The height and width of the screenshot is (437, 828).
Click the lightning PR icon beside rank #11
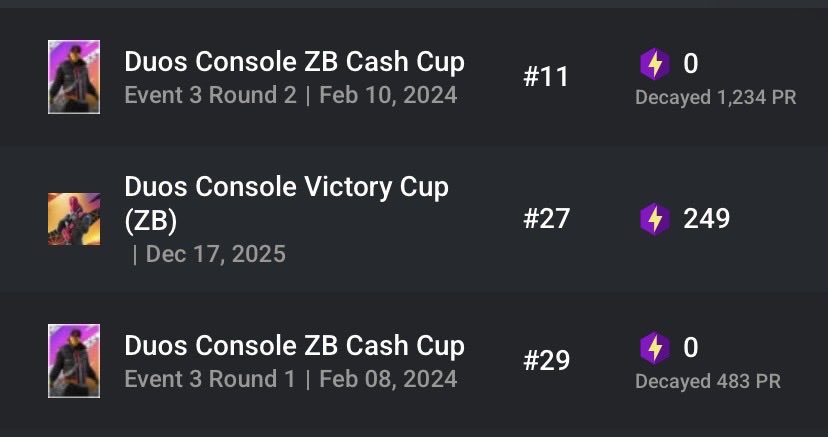click(x=655, y=64)
